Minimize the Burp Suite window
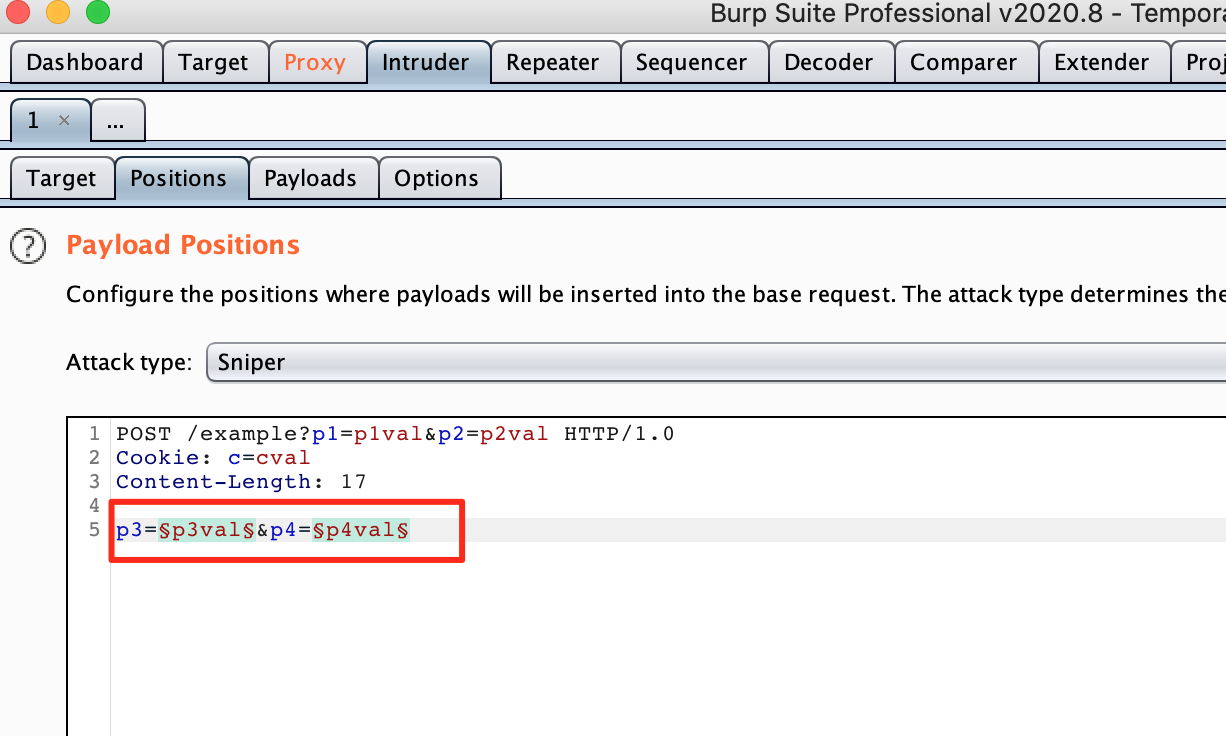 point(58,13)
